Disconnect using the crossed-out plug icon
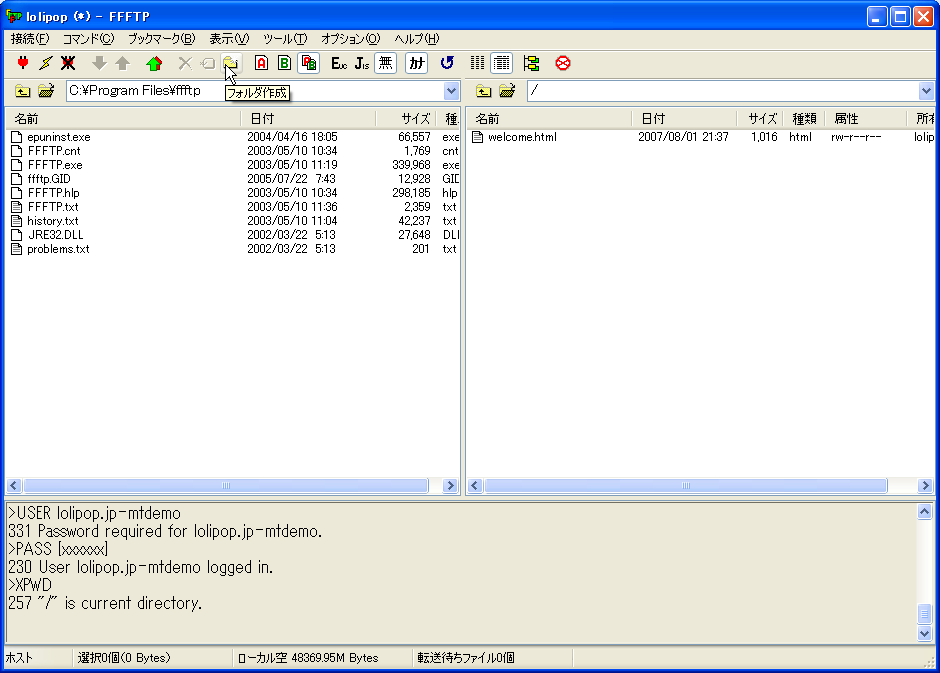The height and width of the screenshot is (673, 940). pyautogui.click(x=68, y=63)
